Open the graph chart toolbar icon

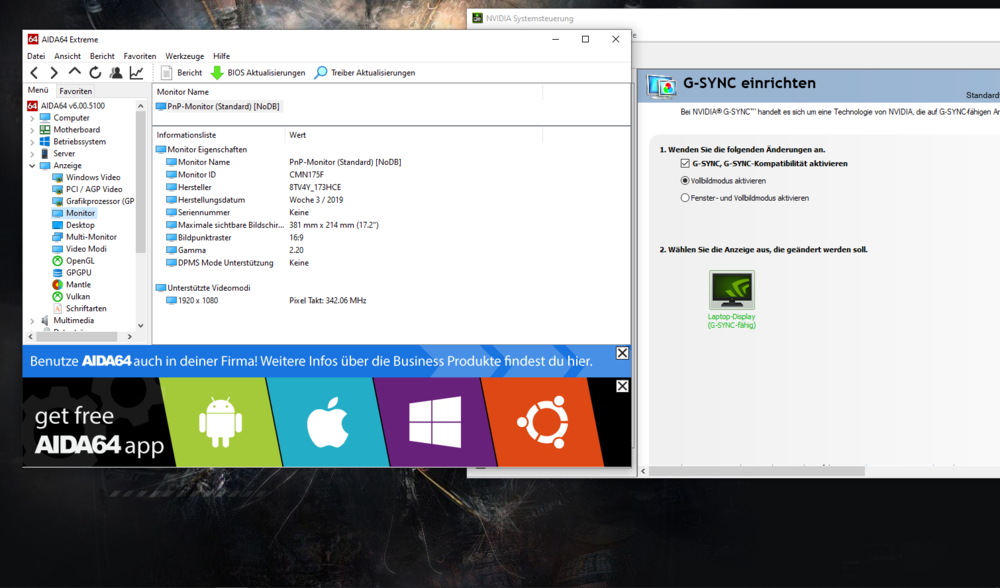point(136,73)
